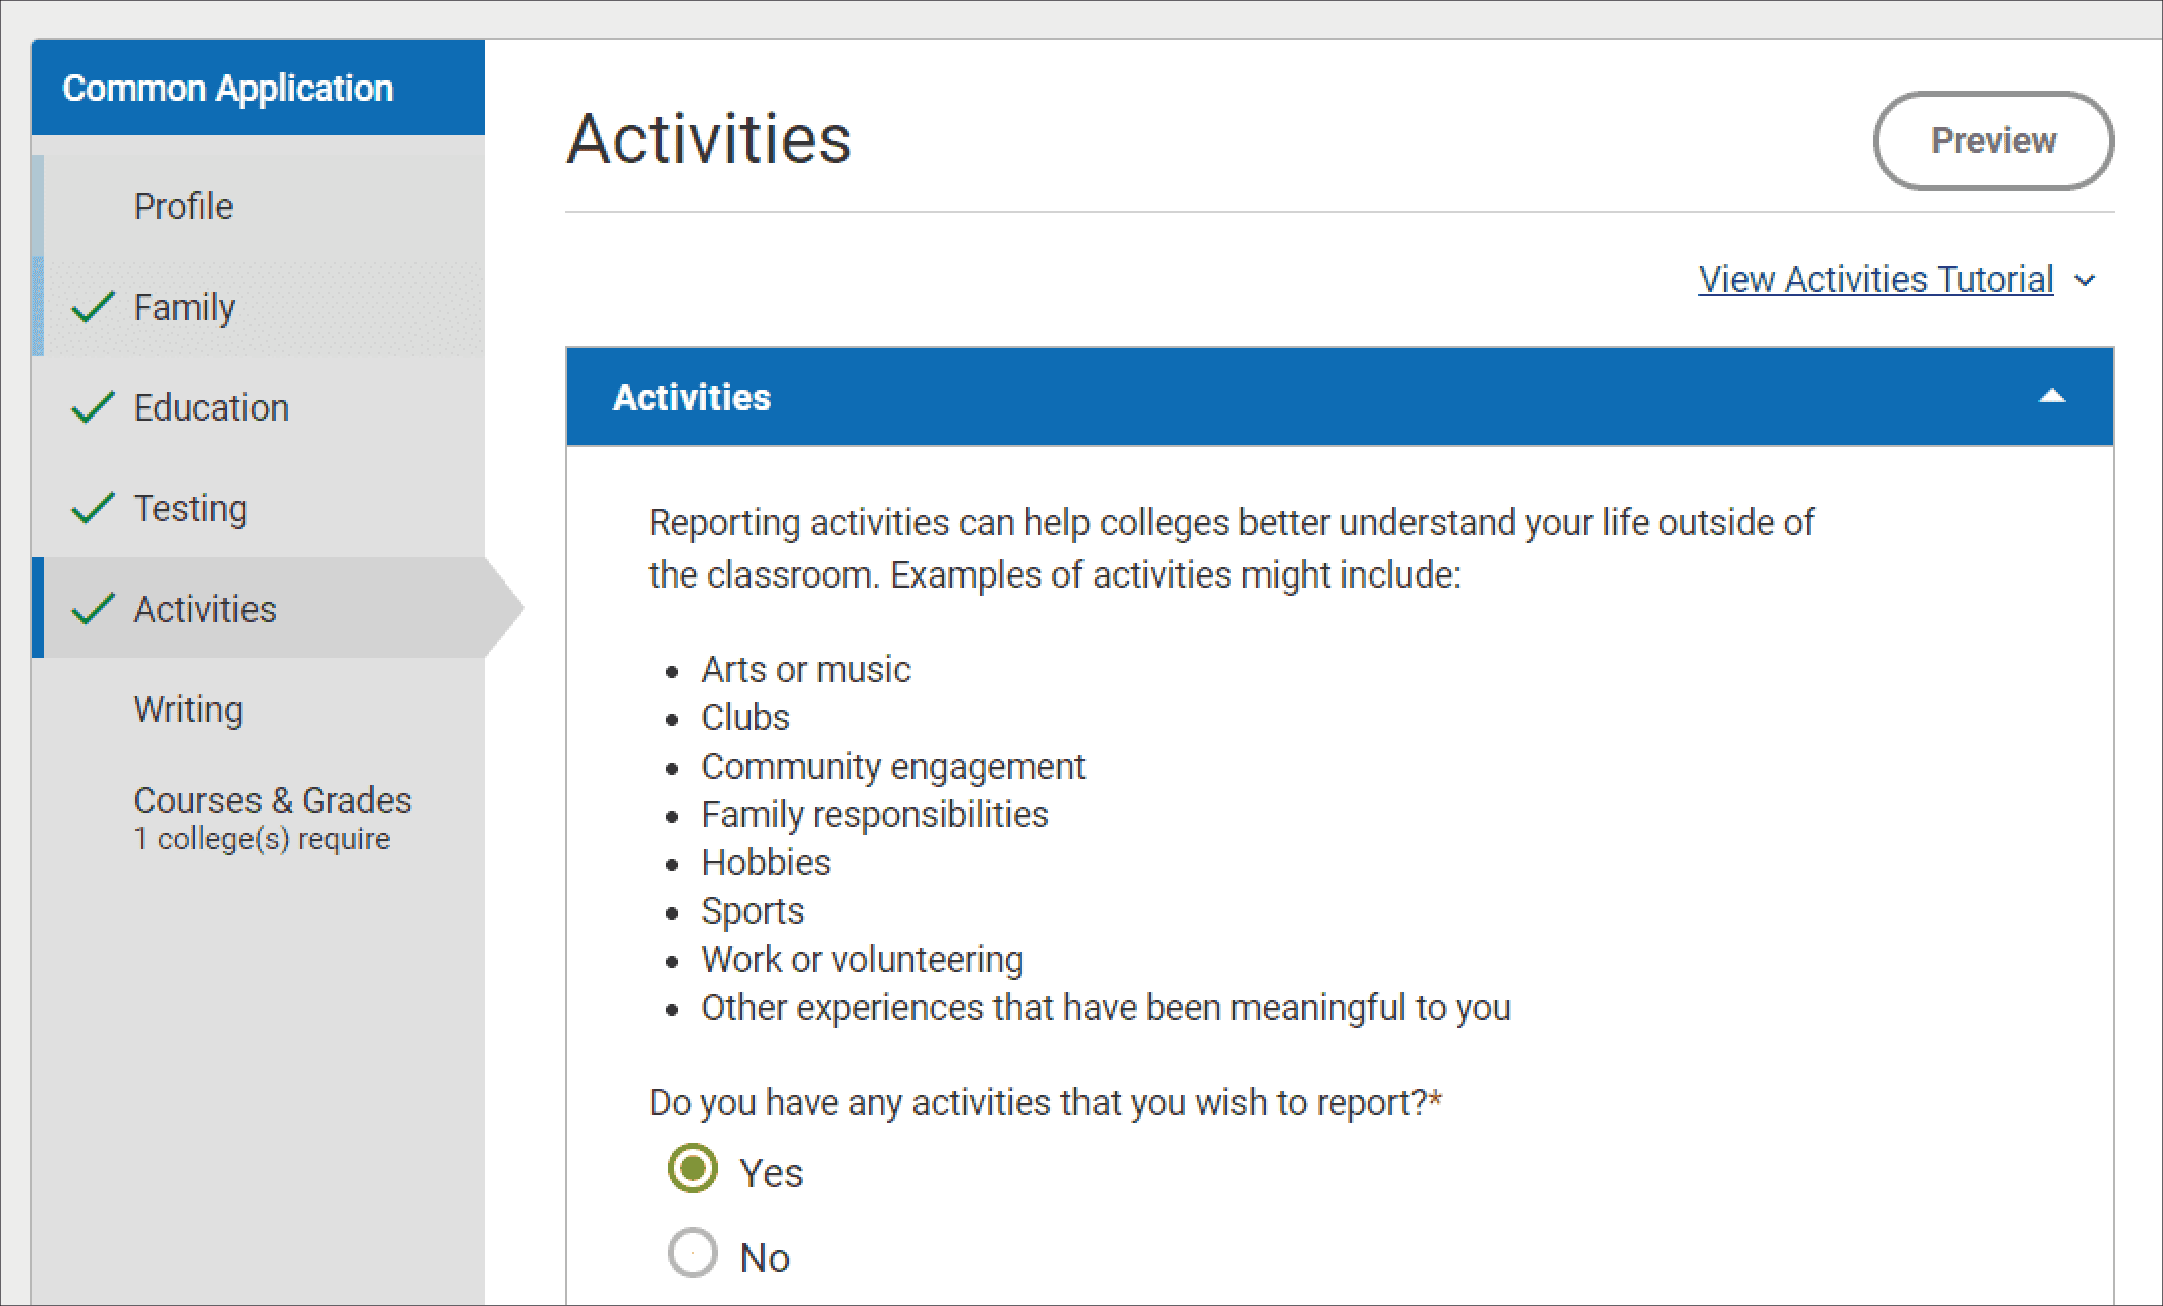
Task: Select the No radio button
Action: 693,1253
